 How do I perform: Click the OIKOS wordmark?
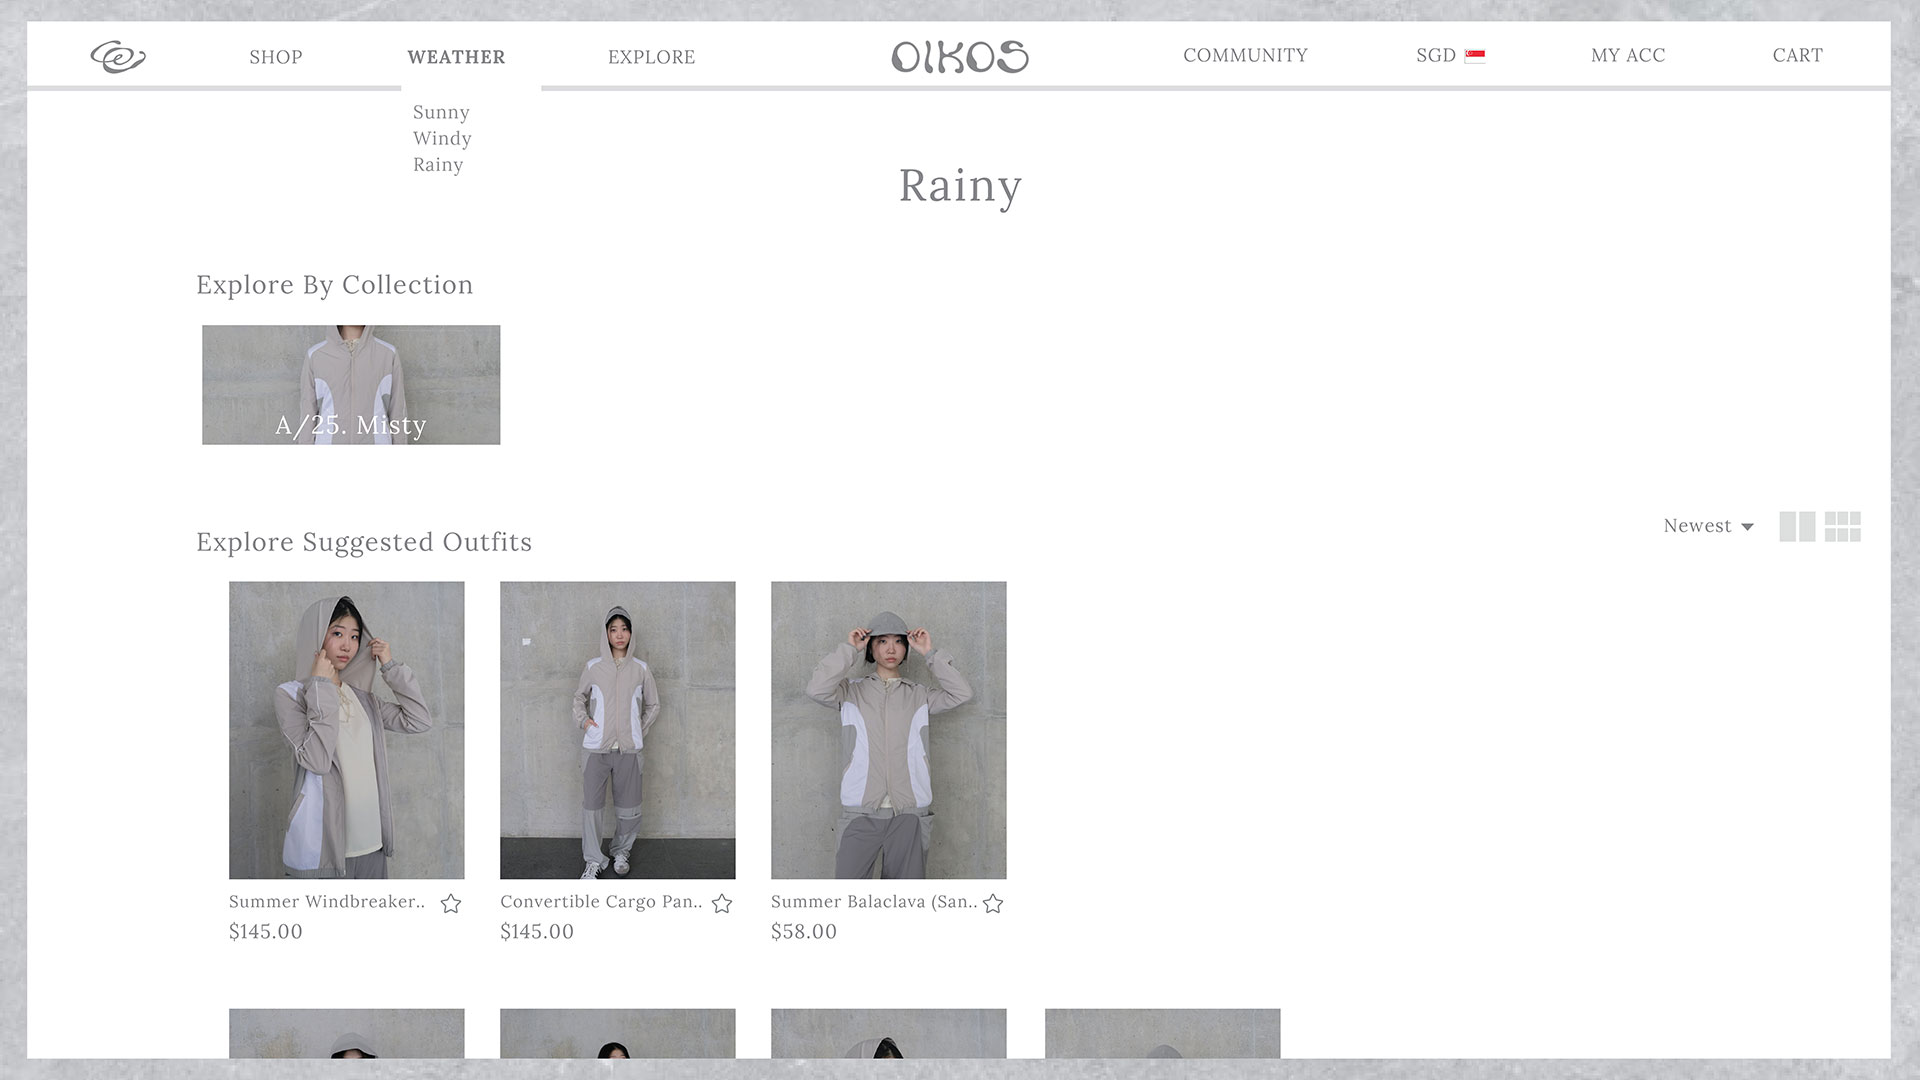pos(960,57)
